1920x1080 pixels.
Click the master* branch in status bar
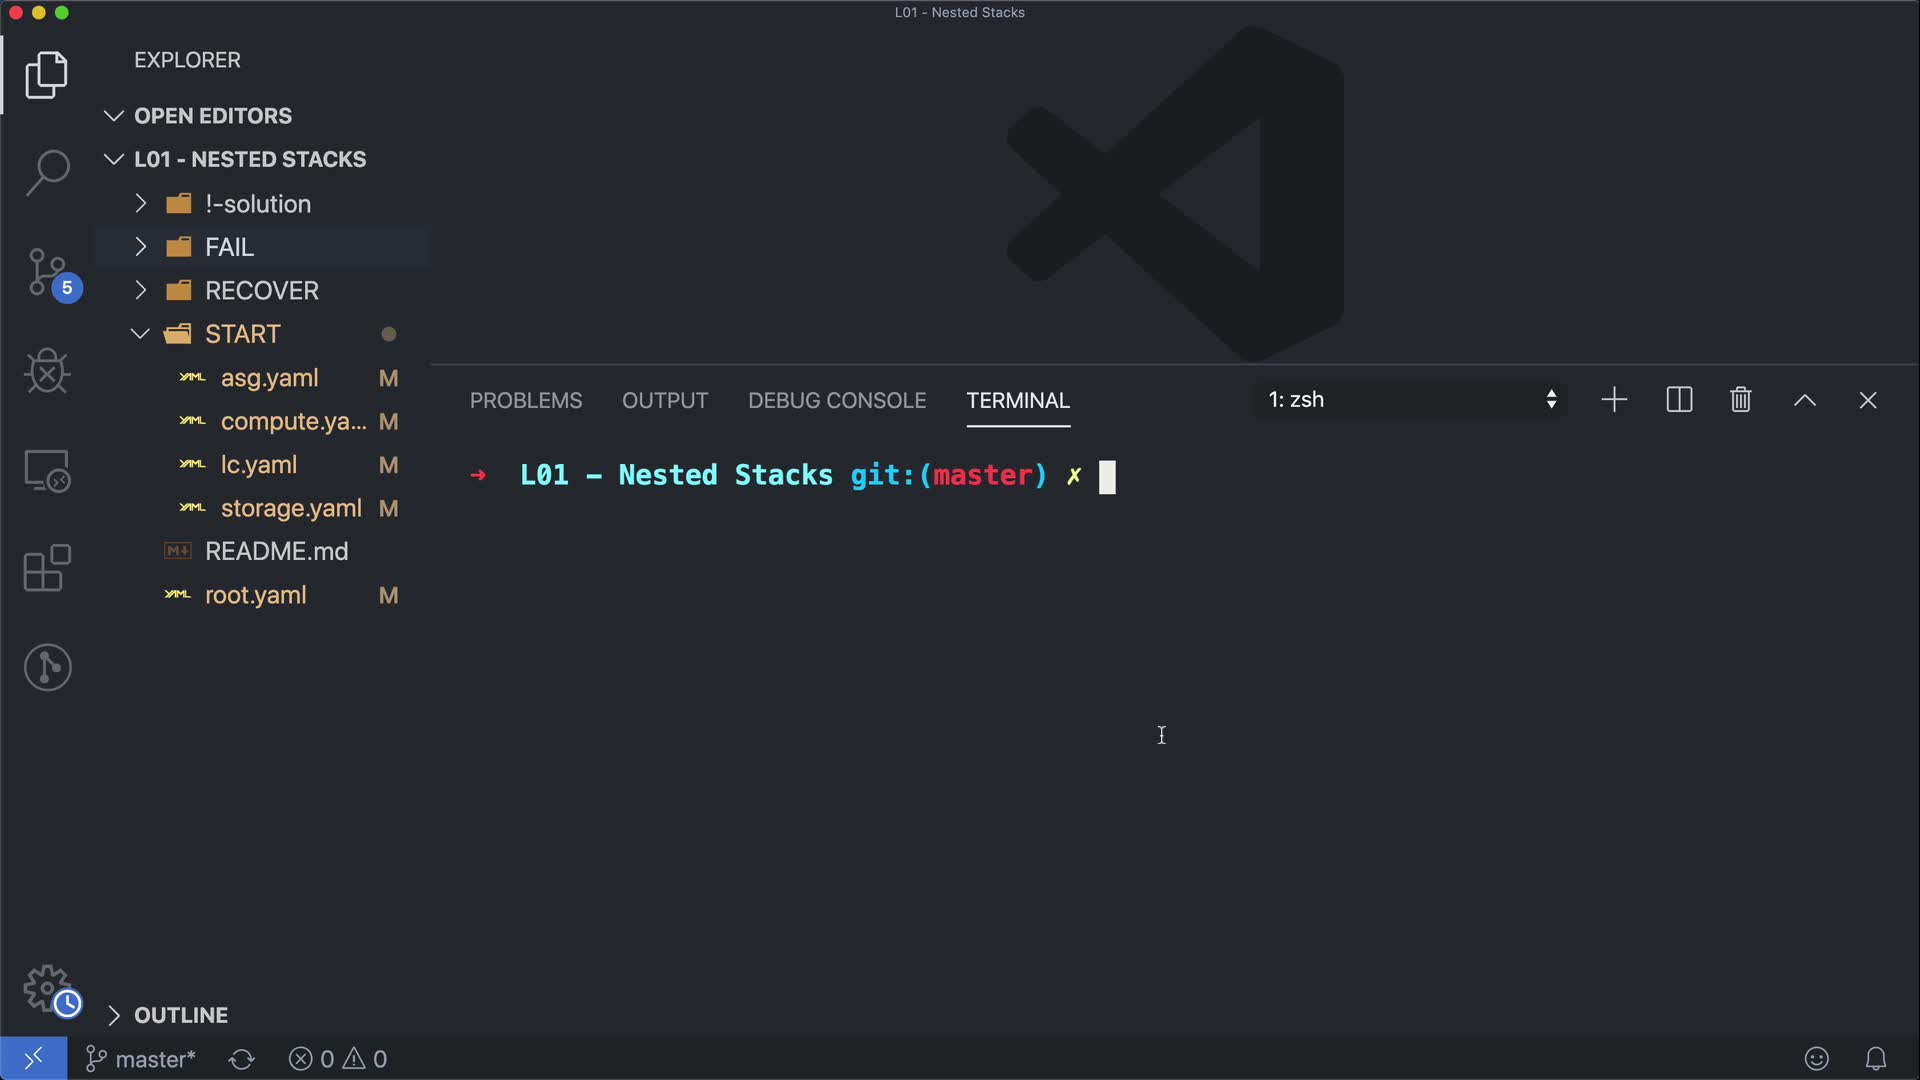[x=141, y=1059]
